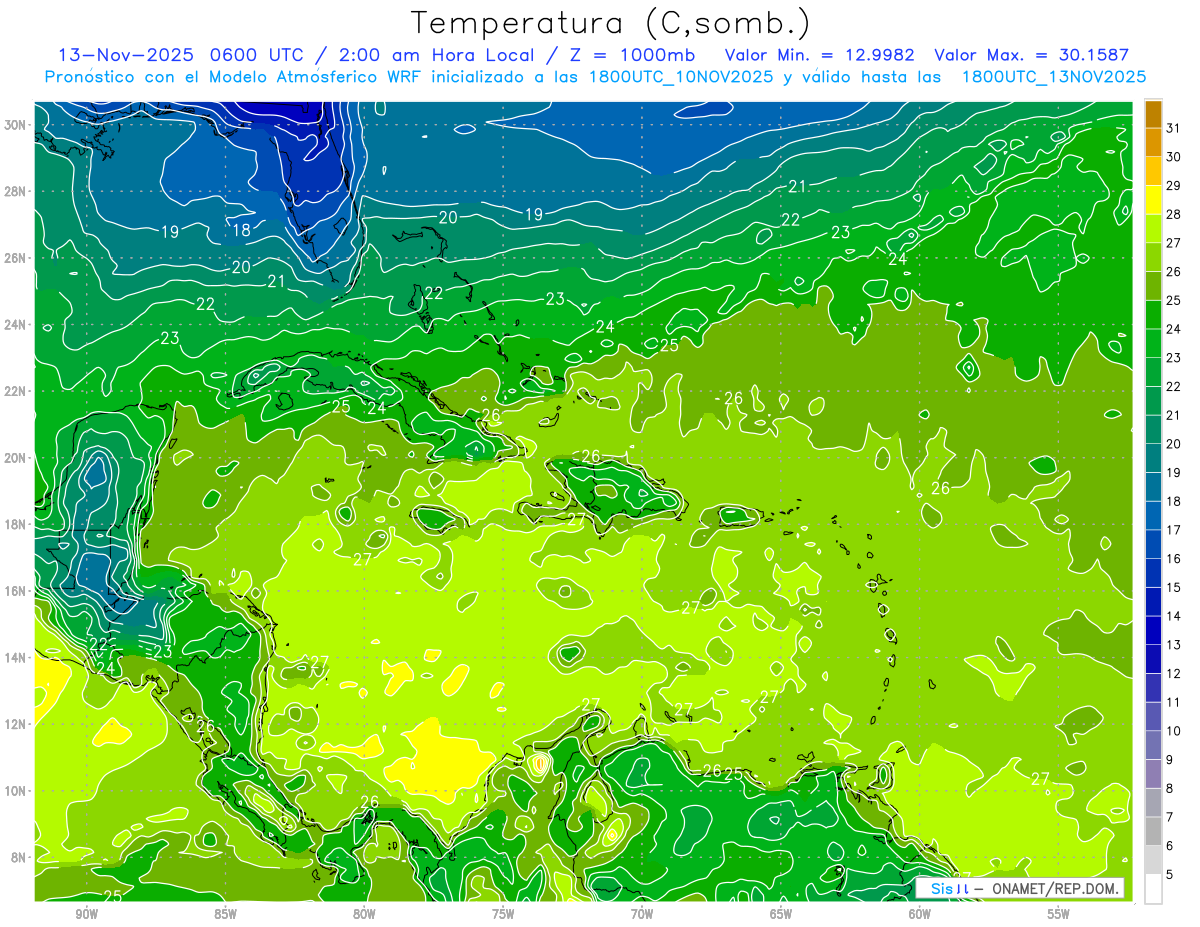Click the "13-Nov-2025" date text

(x=125, y=55)
